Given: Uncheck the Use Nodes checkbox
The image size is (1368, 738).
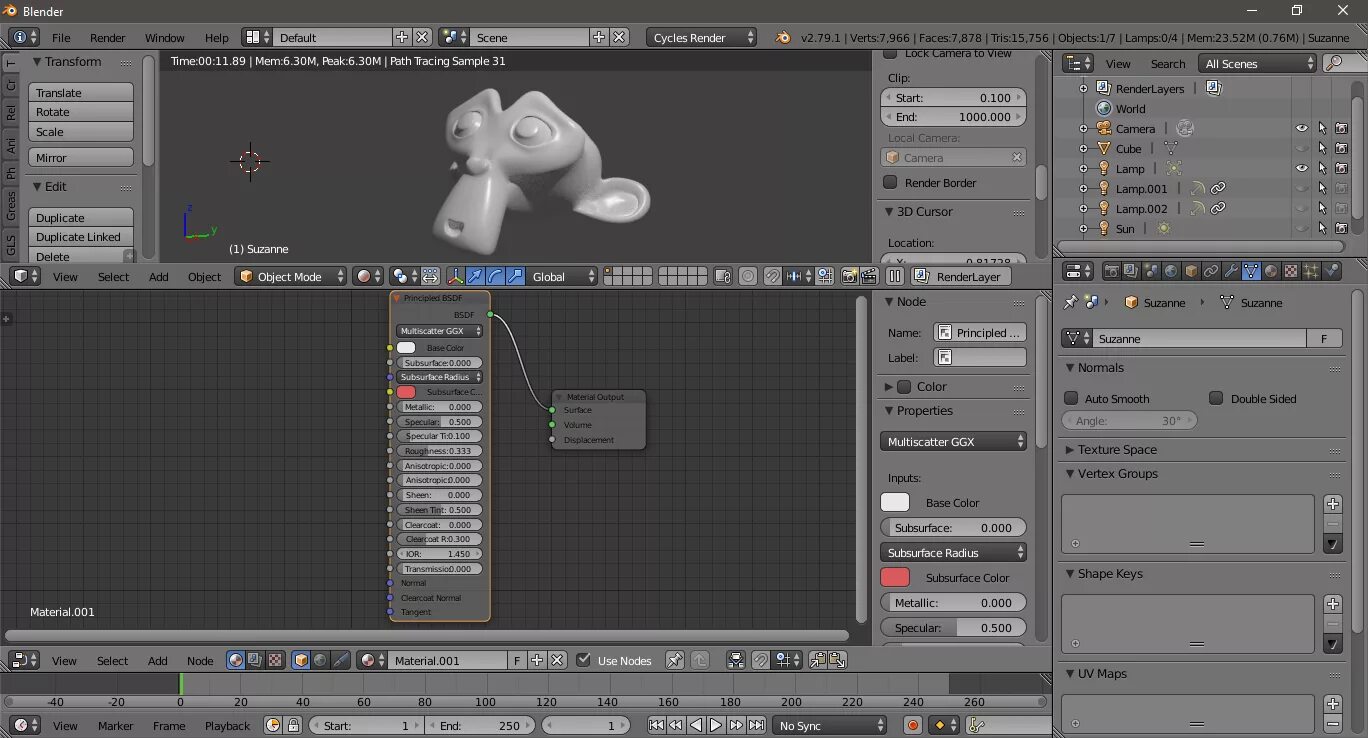Looking at the screenshot, I should 584,659.
